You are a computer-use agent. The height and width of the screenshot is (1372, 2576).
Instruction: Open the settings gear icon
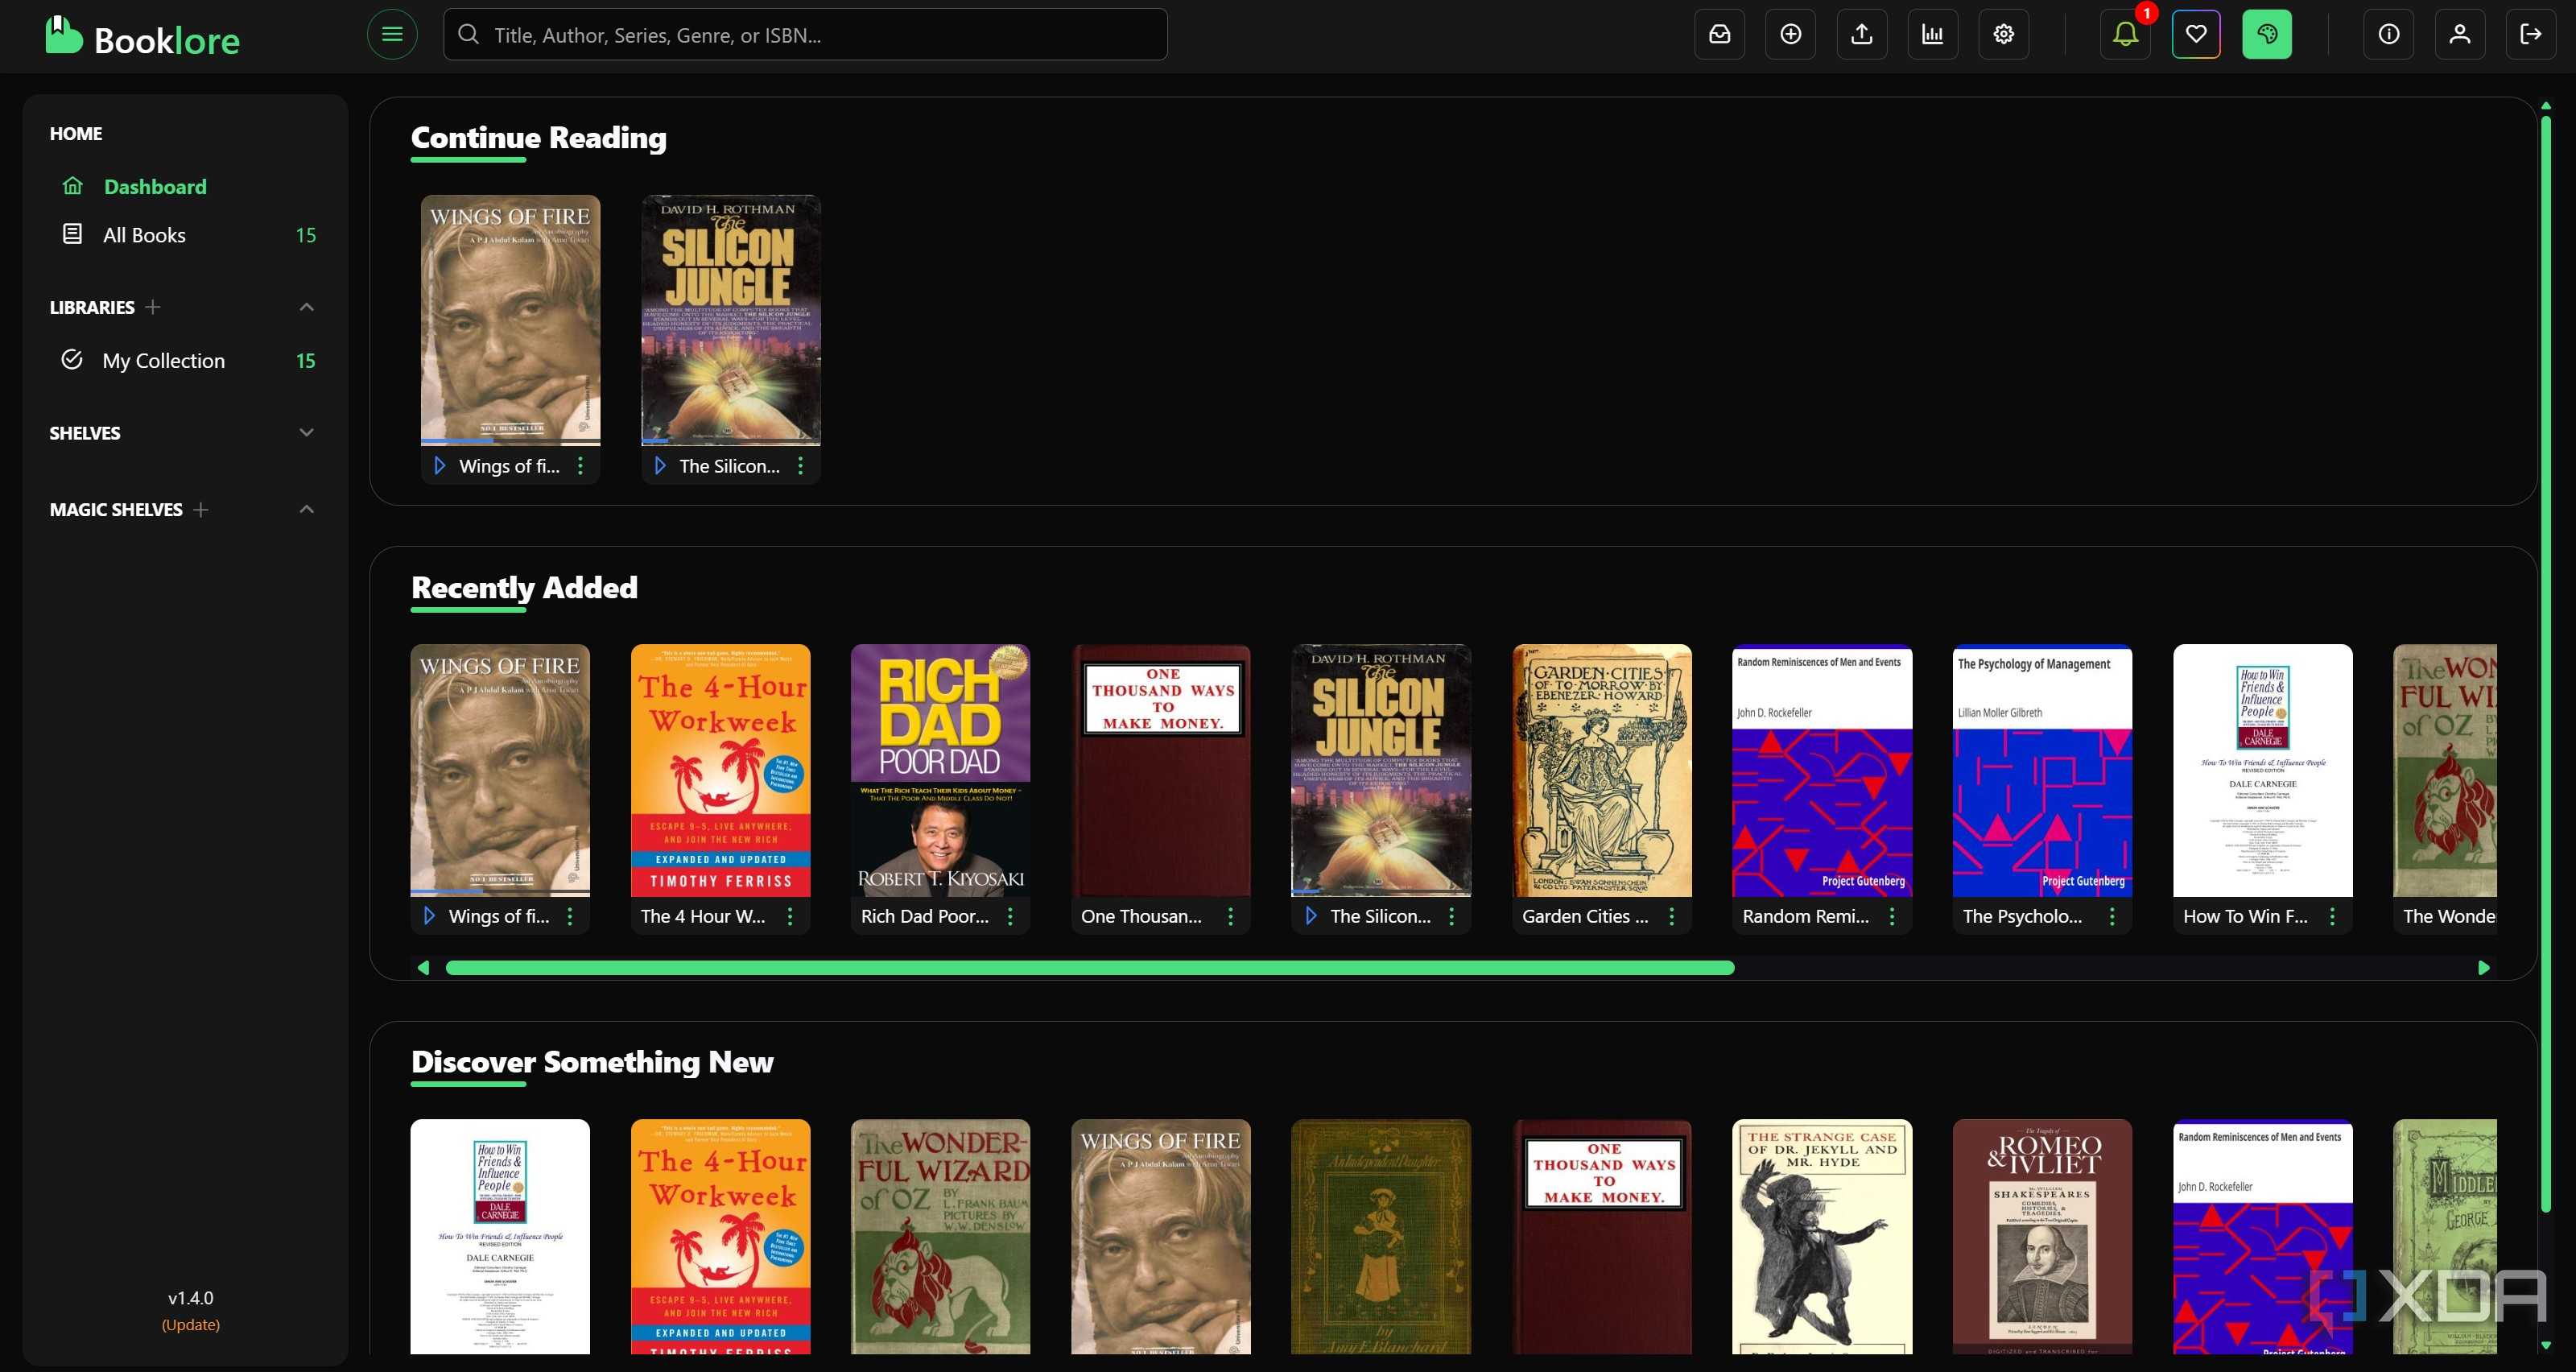pyautogui.click(x=2003, y=34)
